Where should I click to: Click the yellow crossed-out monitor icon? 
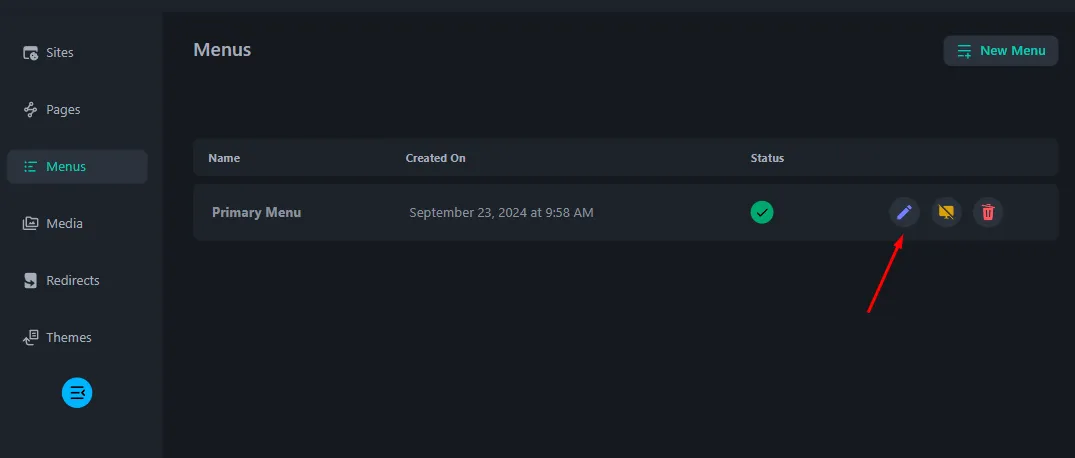946,213
